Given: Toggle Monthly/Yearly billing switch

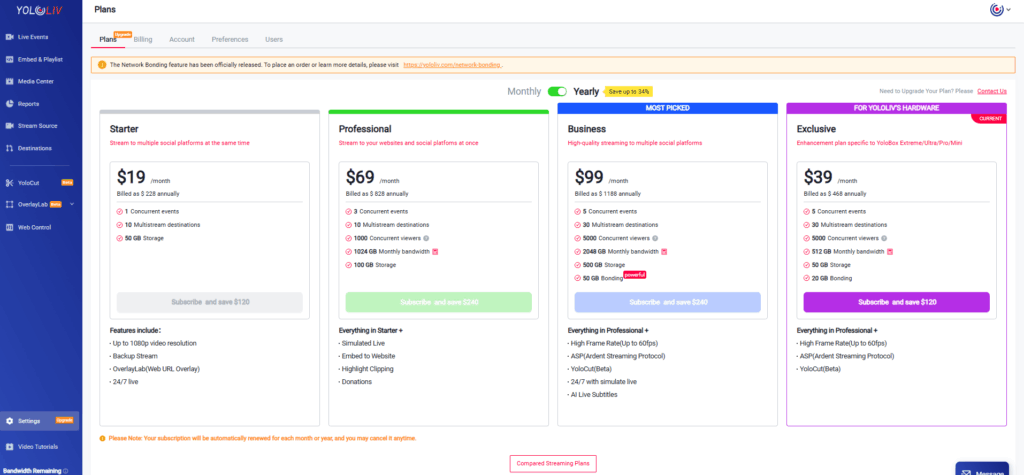Looking at the screenshot, I should coord(557,91).
